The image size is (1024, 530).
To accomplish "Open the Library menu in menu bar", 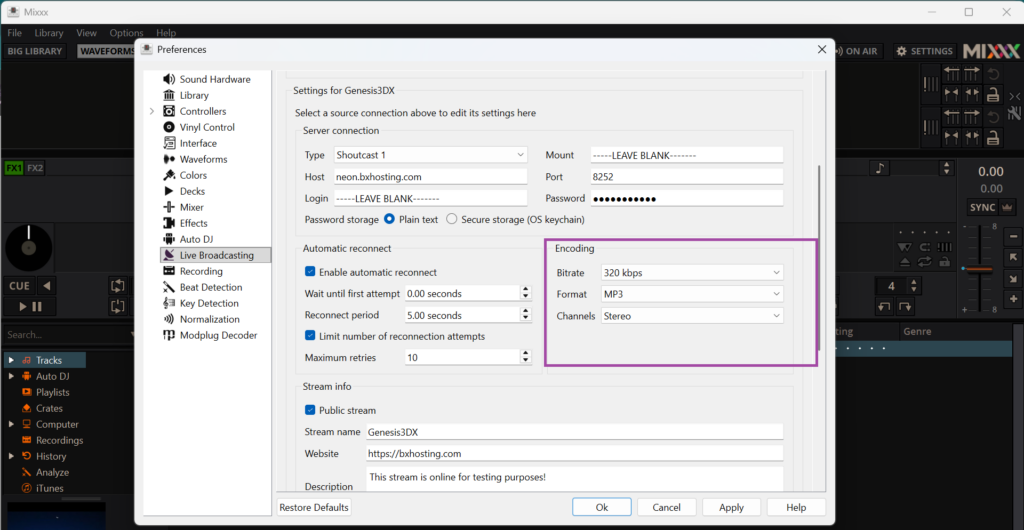I will tap(48, 33).
